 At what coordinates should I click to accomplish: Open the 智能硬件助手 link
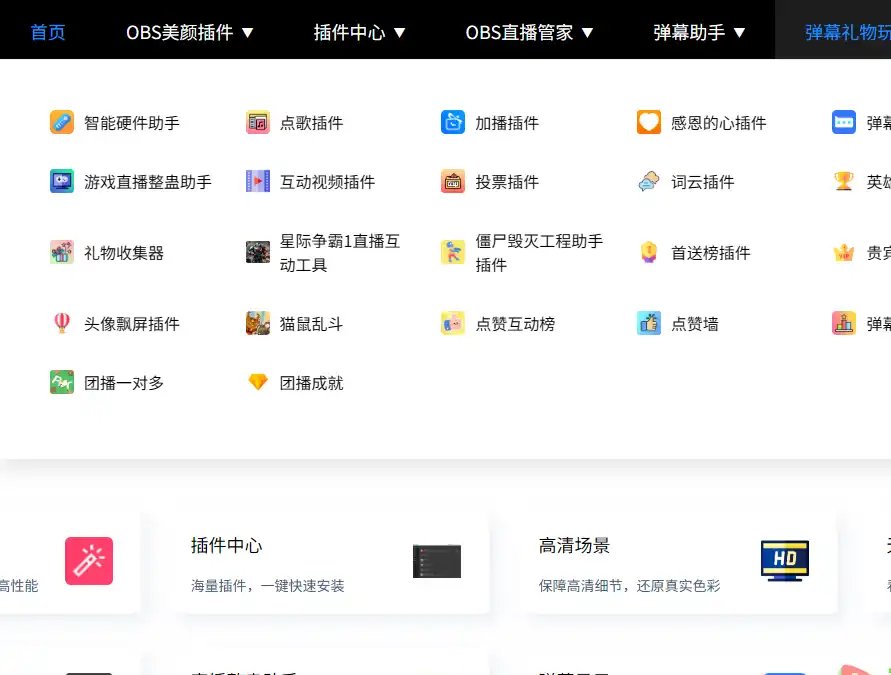132,123
